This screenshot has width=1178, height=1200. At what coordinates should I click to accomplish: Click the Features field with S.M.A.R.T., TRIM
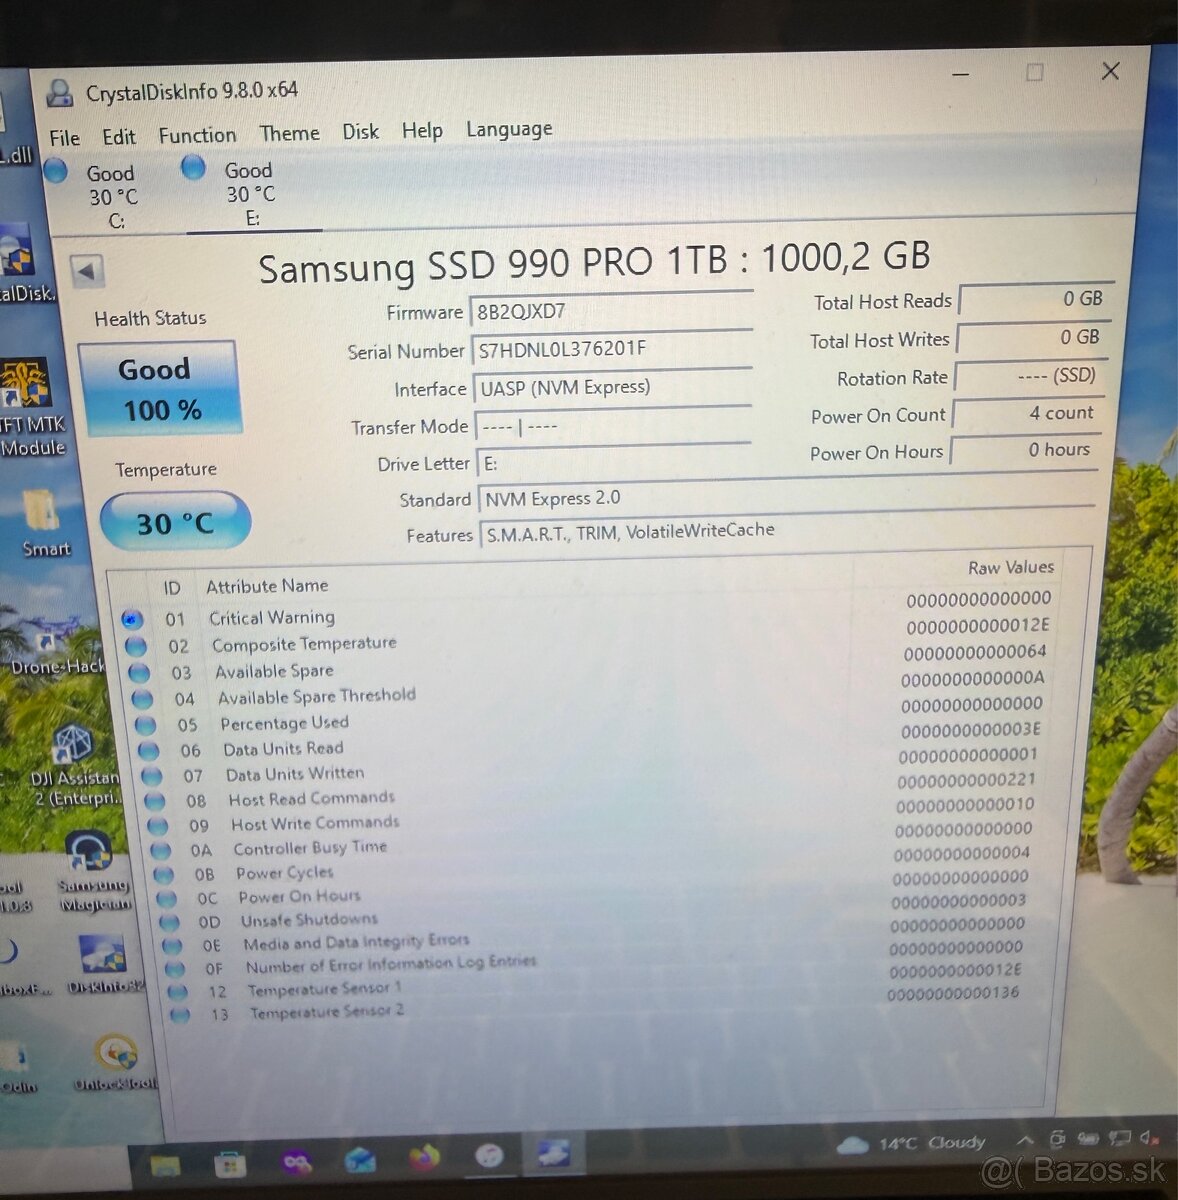(x=786, y=532)
